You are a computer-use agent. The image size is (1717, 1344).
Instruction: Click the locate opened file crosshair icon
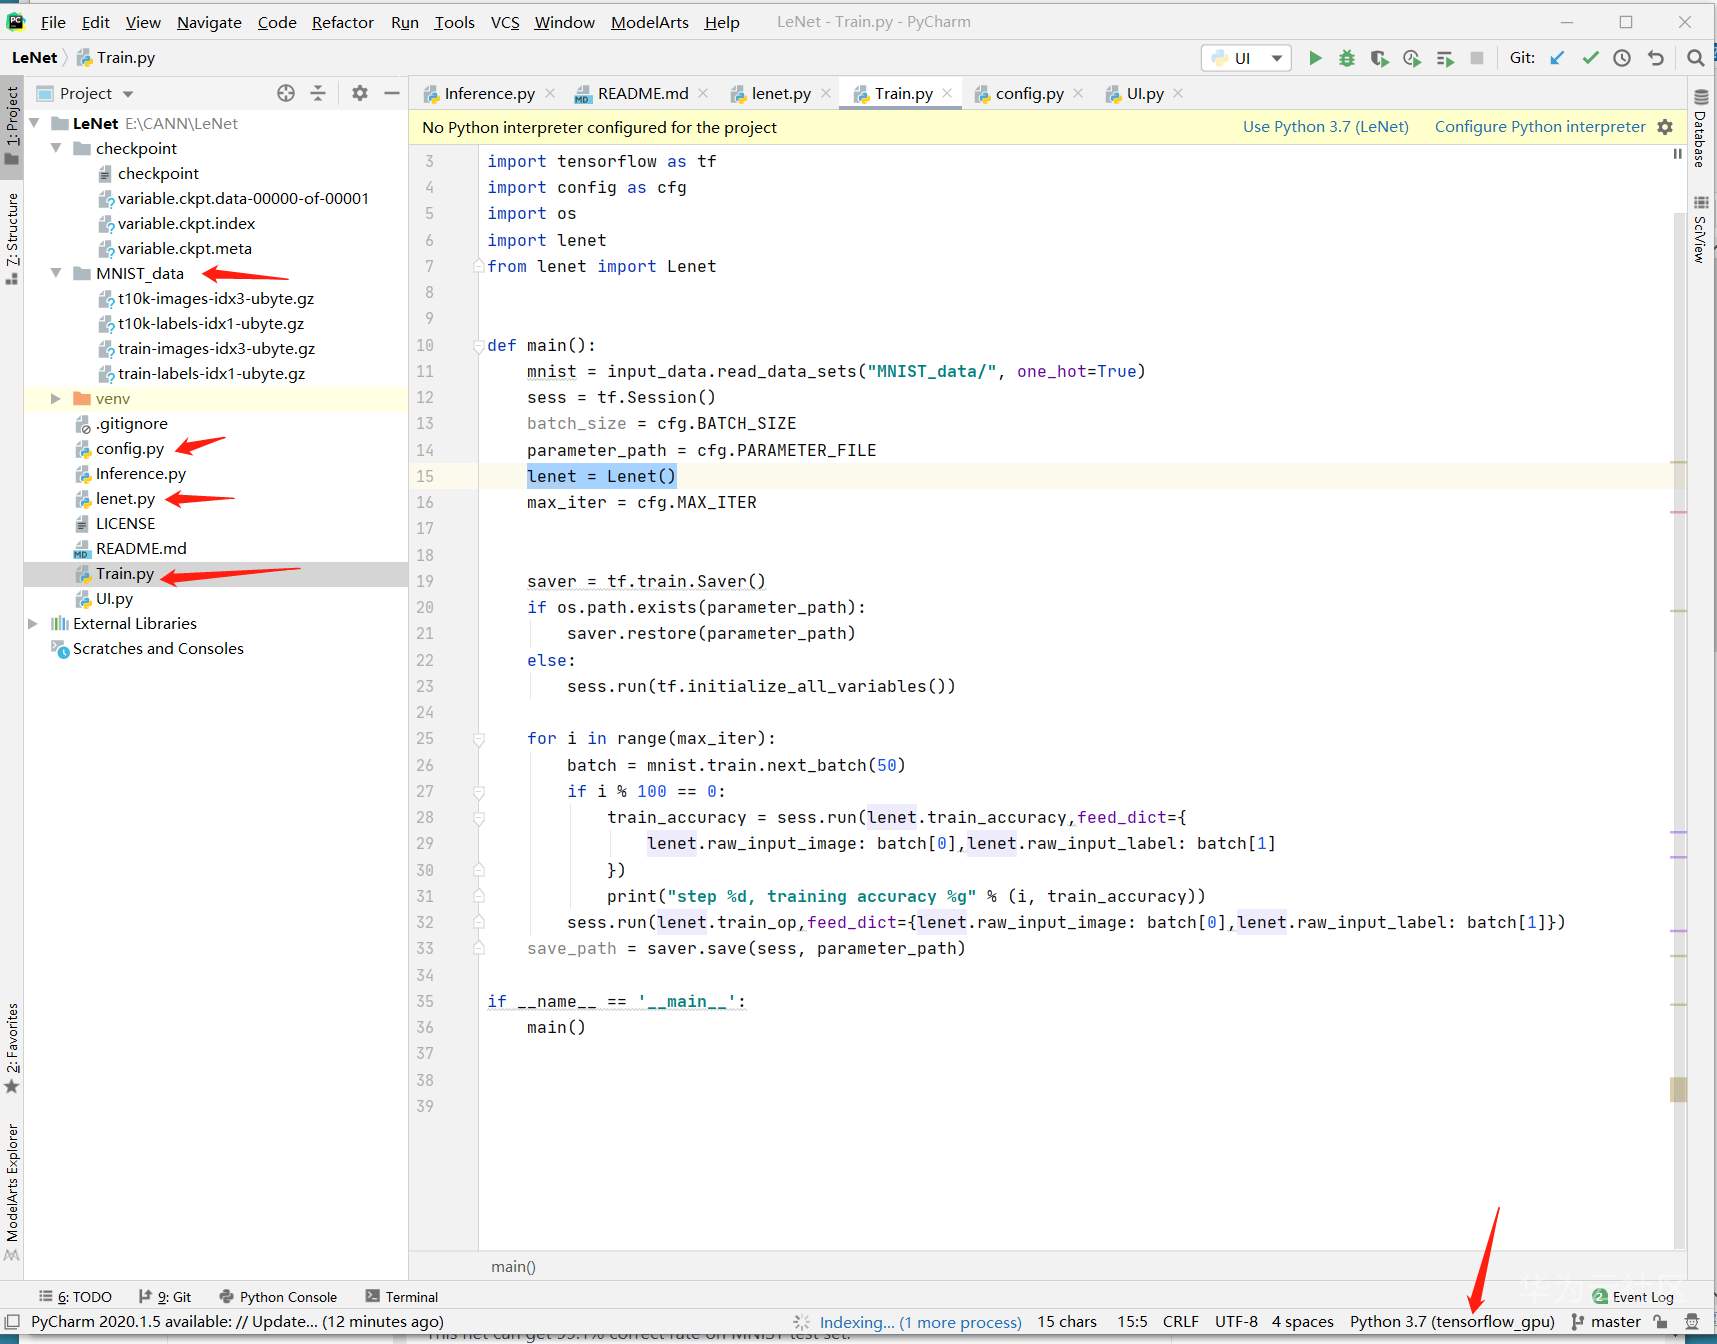[286, 93]
